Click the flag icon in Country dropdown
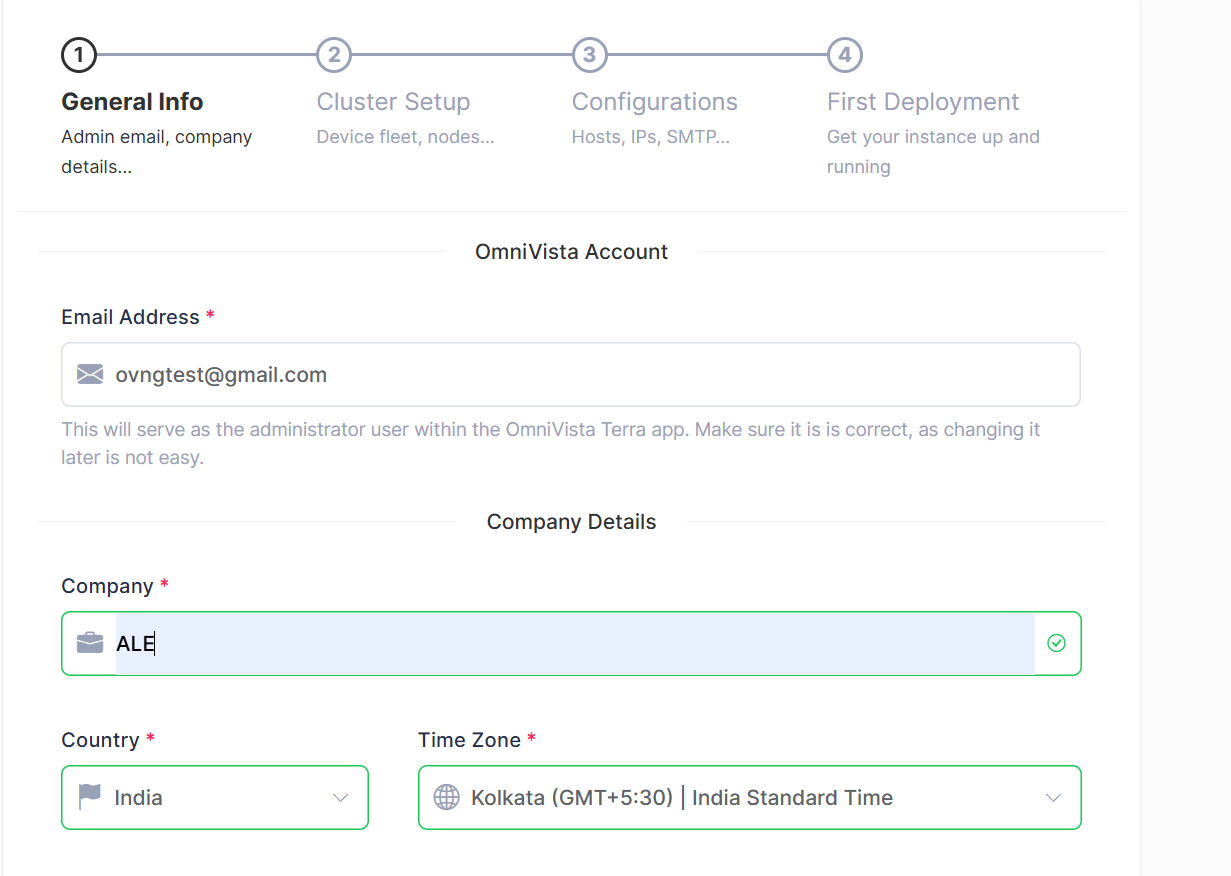This screenshot has height=876, width=1231. coord(90,797)
